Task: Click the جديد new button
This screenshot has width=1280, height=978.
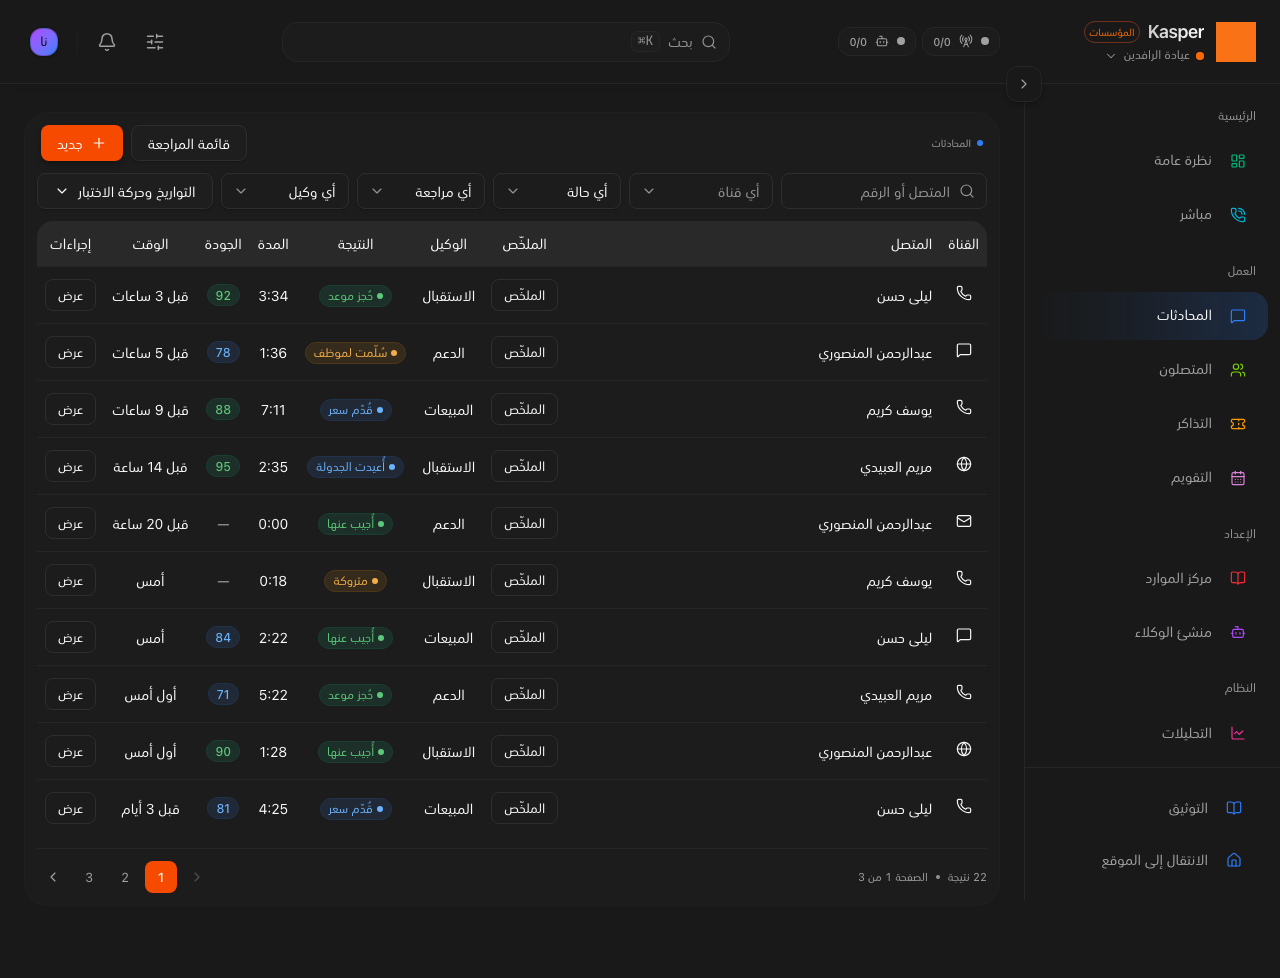Action: (82, 143)
